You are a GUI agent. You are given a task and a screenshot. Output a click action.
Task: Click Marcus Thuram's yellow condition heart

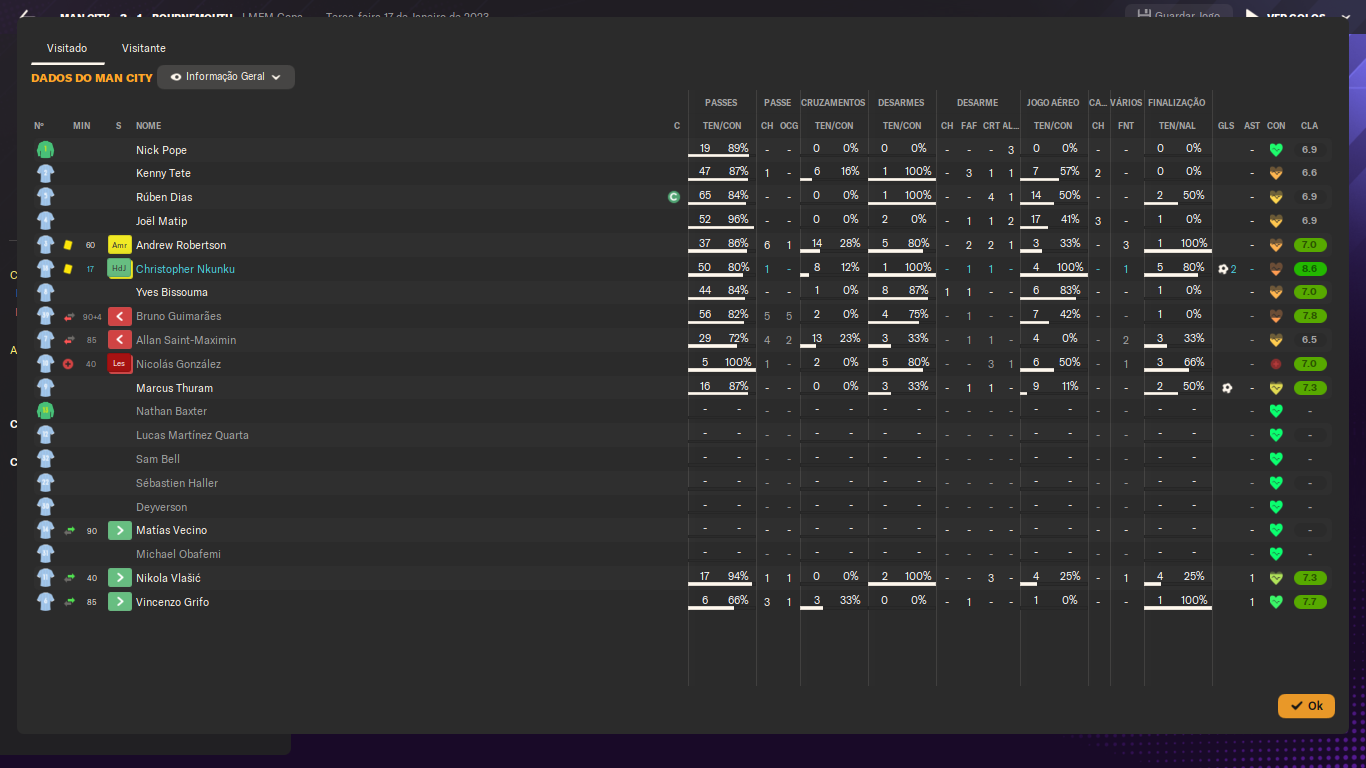1276,388
